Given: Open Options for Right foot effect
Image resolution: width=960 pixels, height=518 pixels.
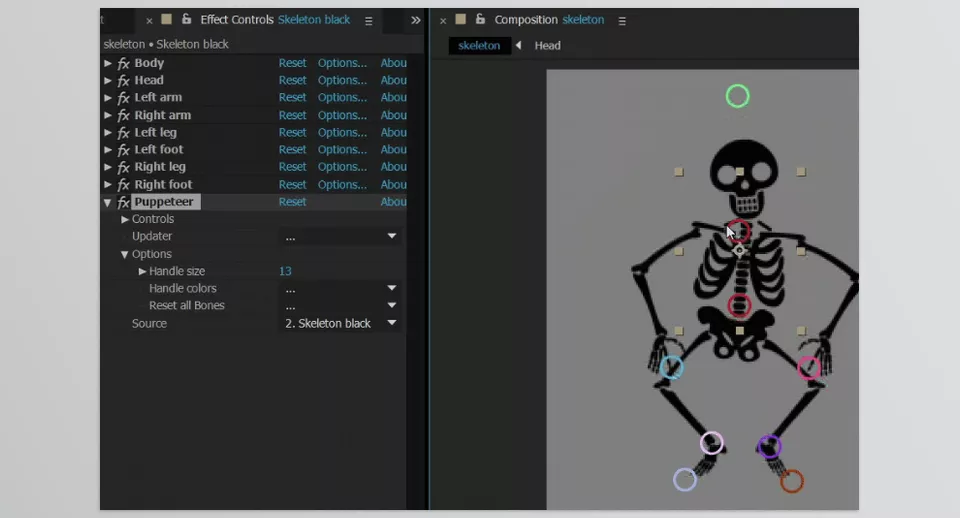Looking at the screenshot, I should coord(342,184).
